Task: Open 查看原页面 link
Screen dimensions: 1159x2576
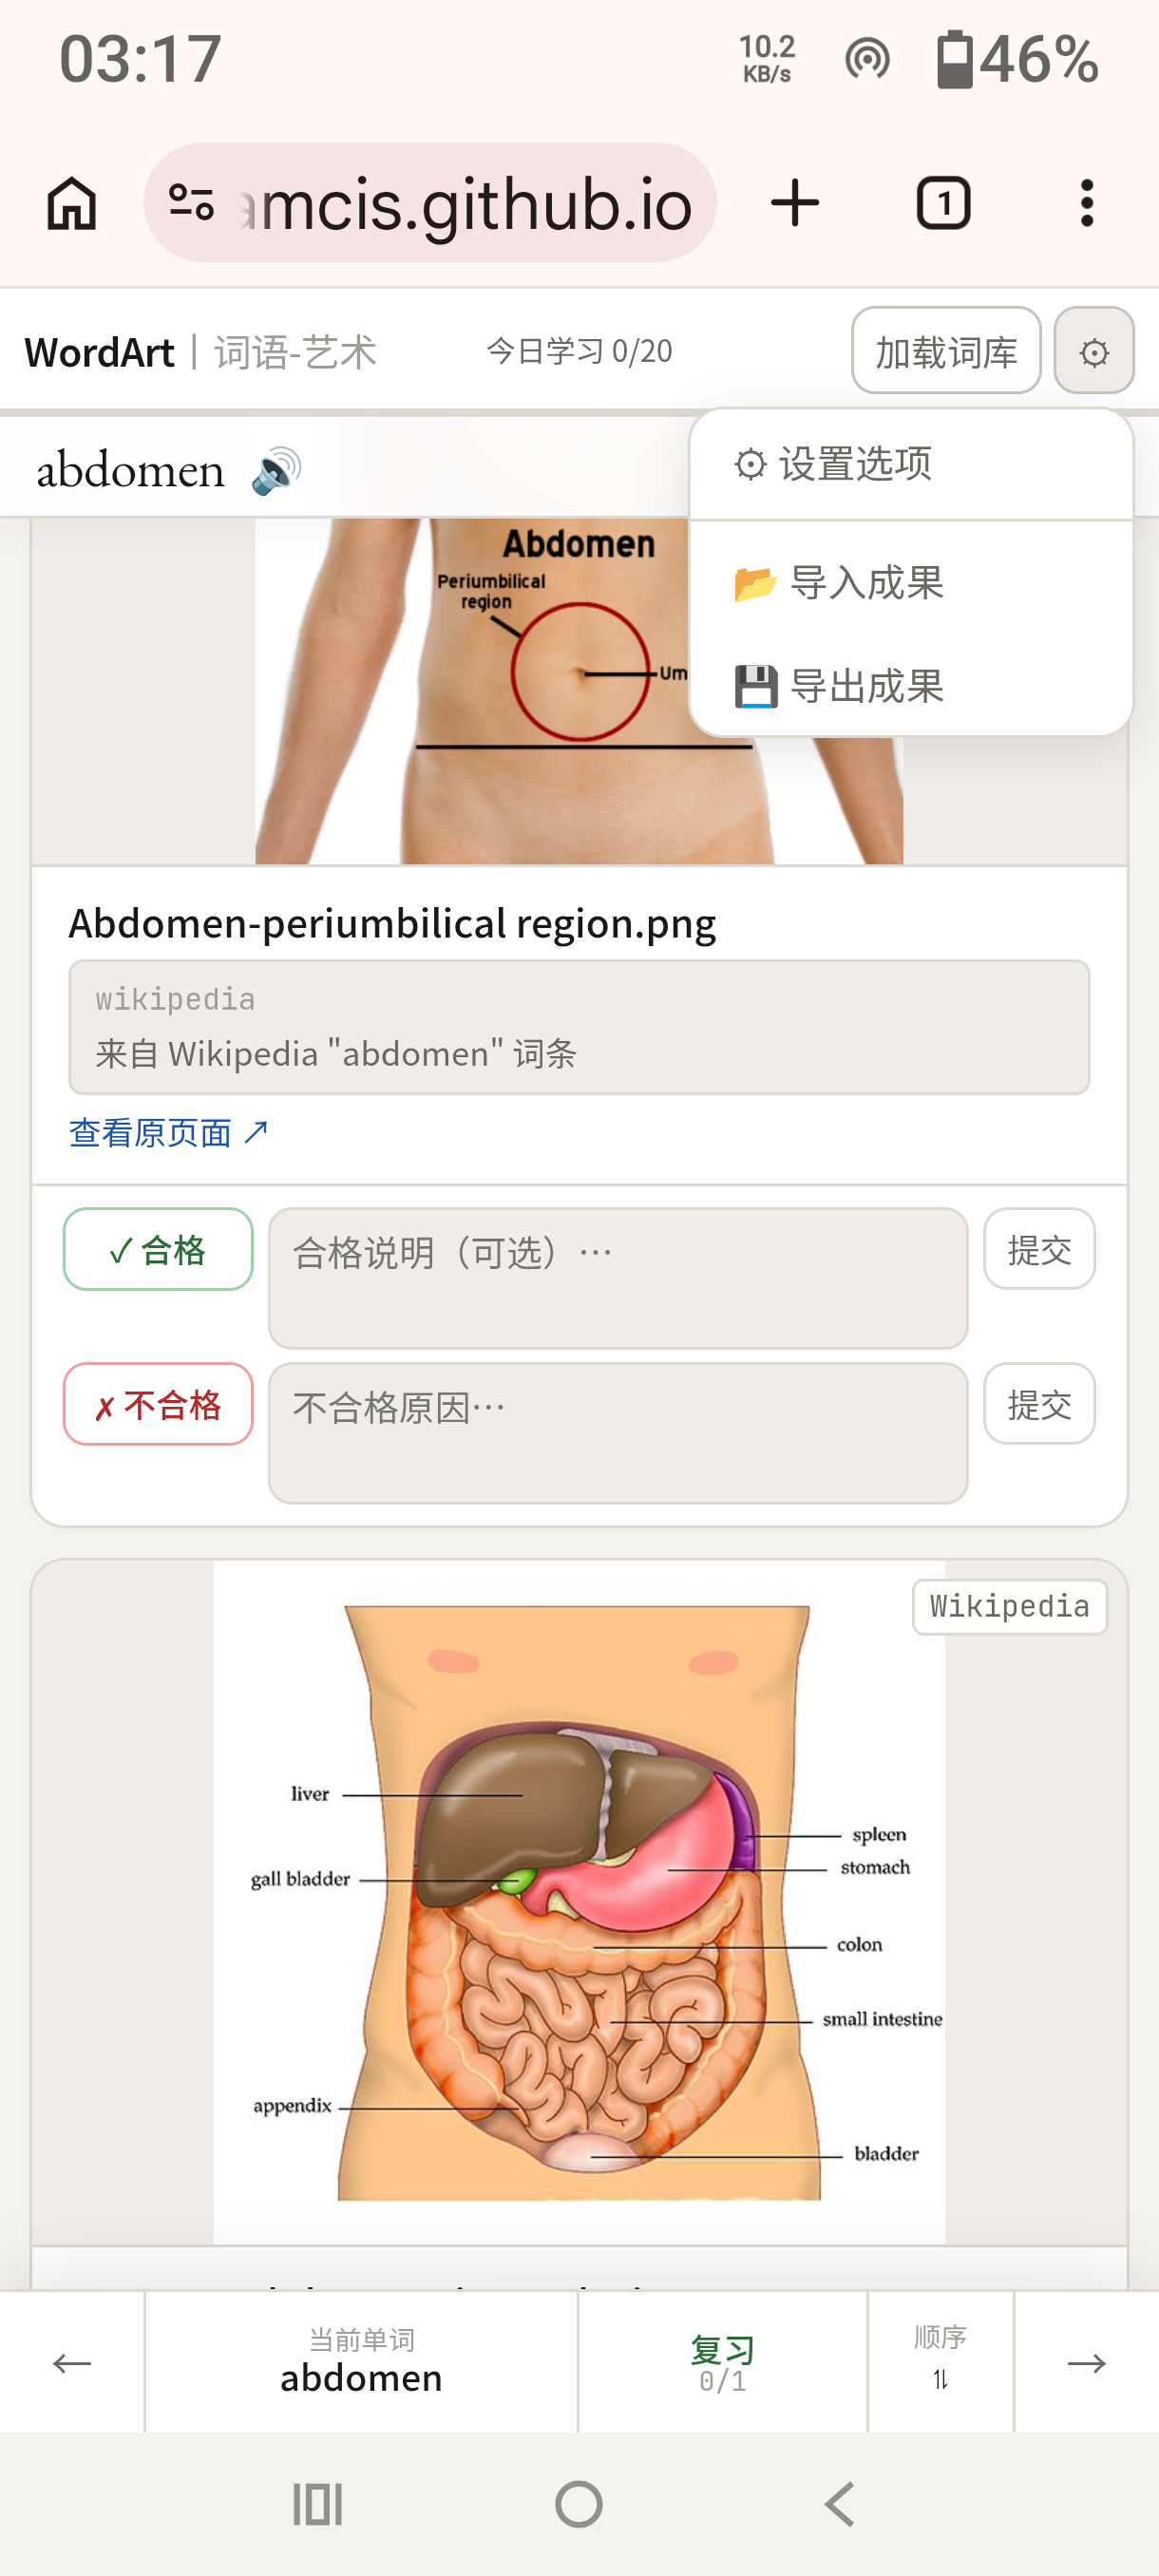Action: 169,1133
